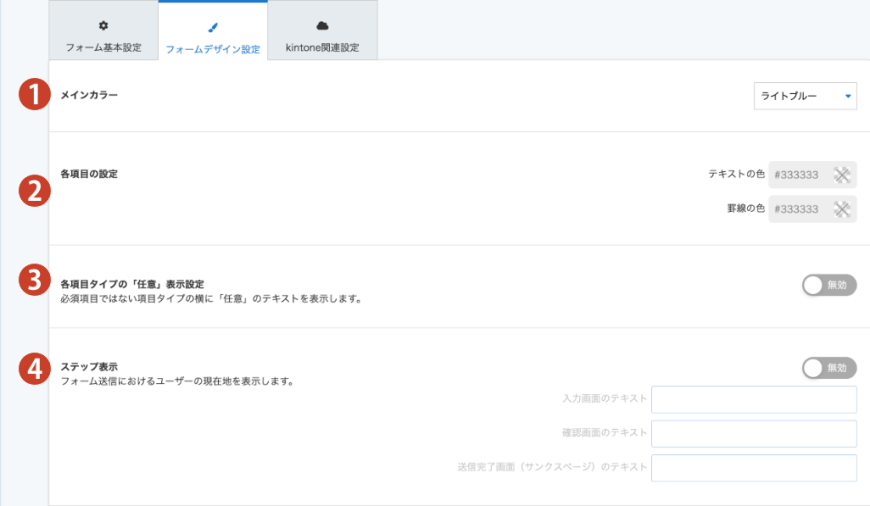Click the テキストの色 label
870x506 pixels.
pyautogui.click(x=736, y=174)
